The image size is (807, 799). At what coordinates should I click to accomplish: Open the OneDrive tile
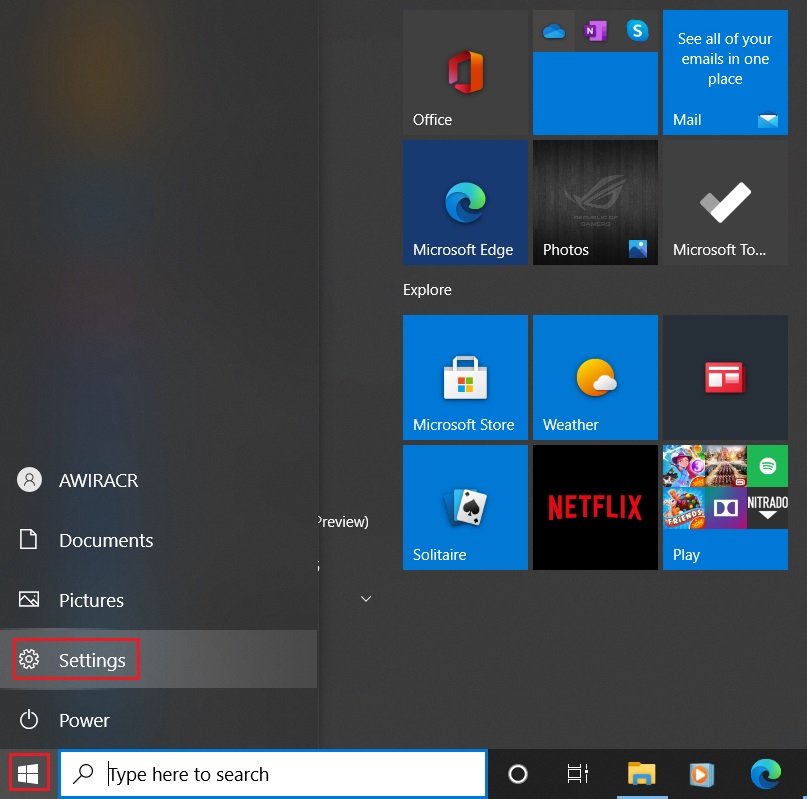click(554, 31)
